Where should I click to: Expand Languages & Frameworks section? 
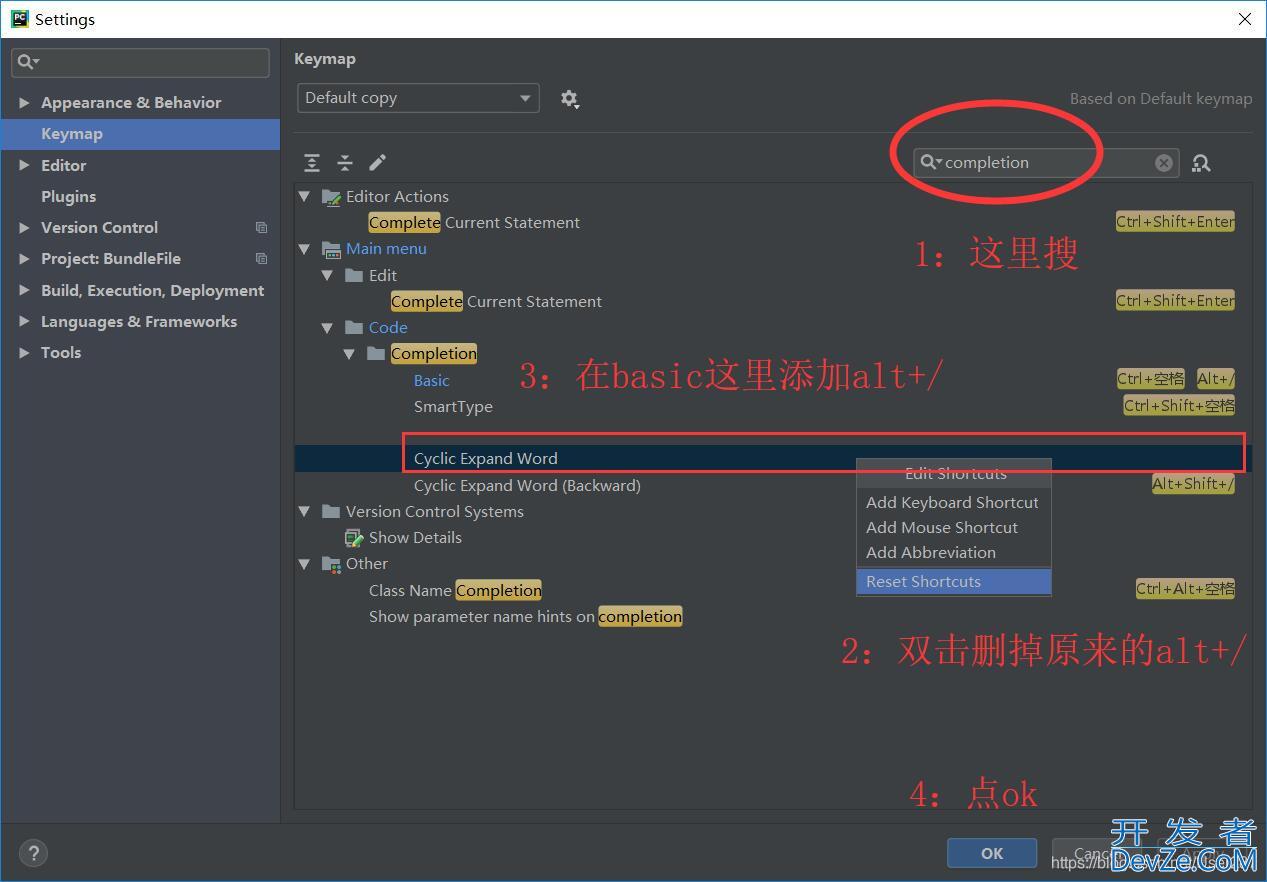pos(24,322)
